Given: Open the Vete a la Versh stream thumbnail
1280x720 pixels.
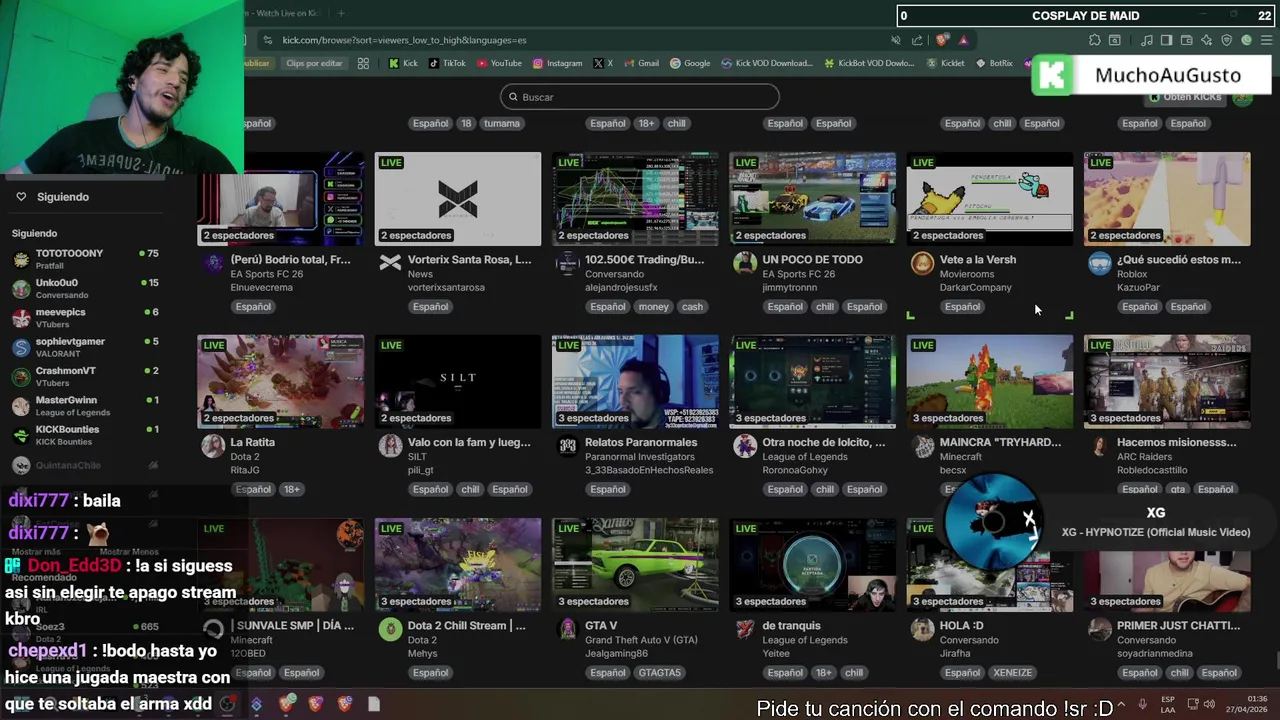Looking at the screenshot, I should pyautogui.click(x=989, y=199).
